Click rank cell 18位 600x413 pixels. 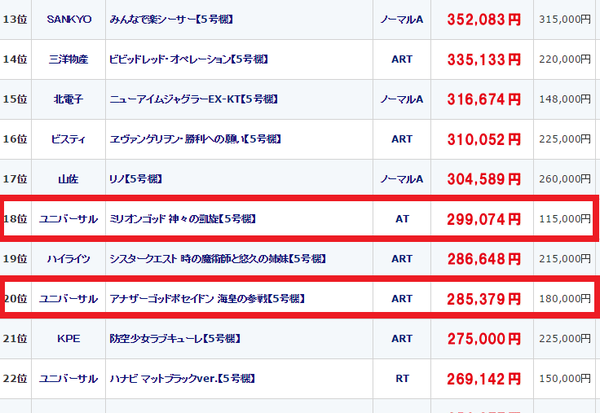[x=16, y=219]
